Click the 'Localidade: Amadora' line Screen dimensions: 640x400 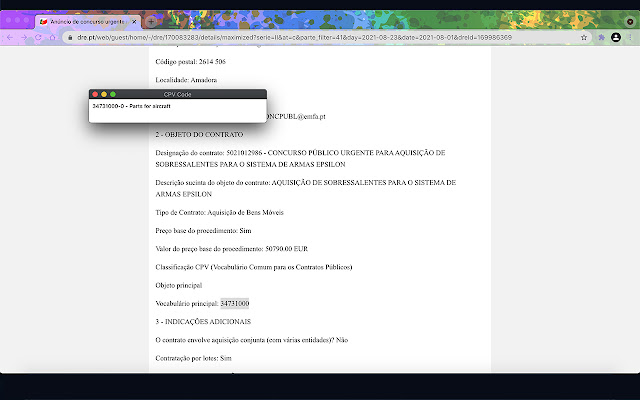(186, 80)
